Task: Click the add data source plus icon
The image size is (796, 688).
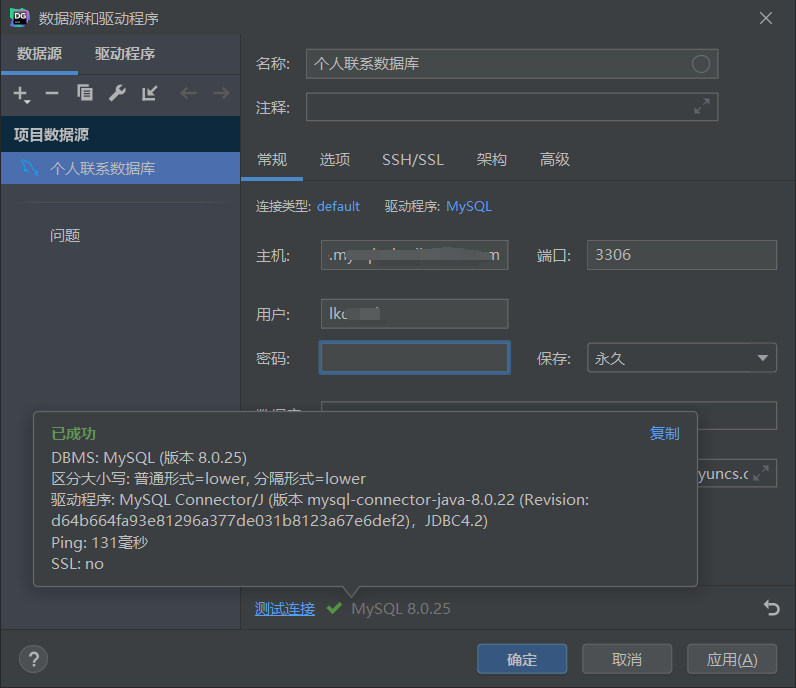Action: (x=20, y=93)
